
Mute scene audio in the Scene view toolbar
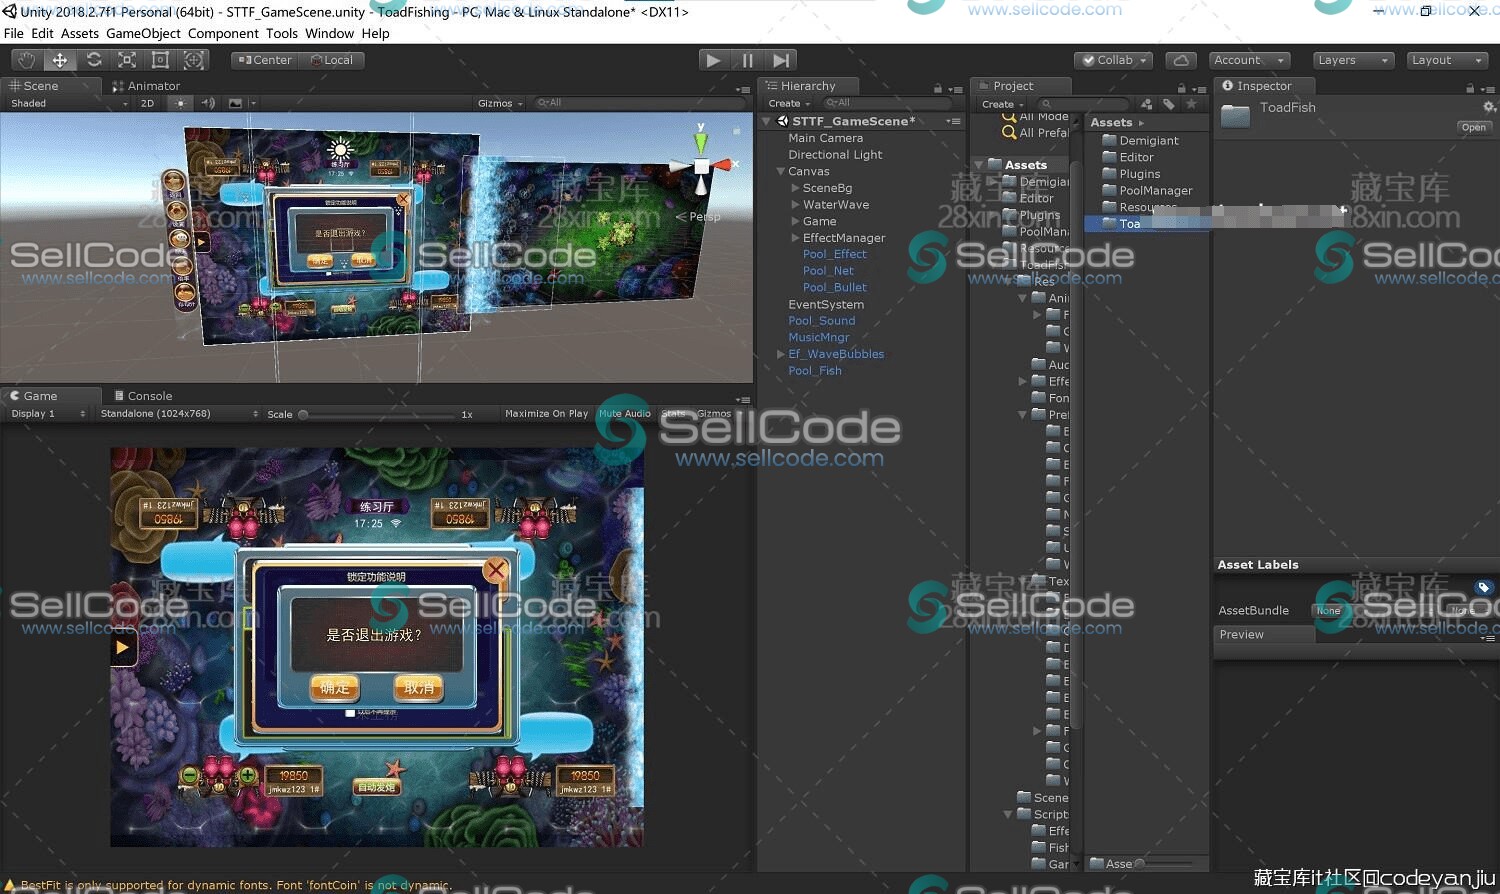coord(208,102)
